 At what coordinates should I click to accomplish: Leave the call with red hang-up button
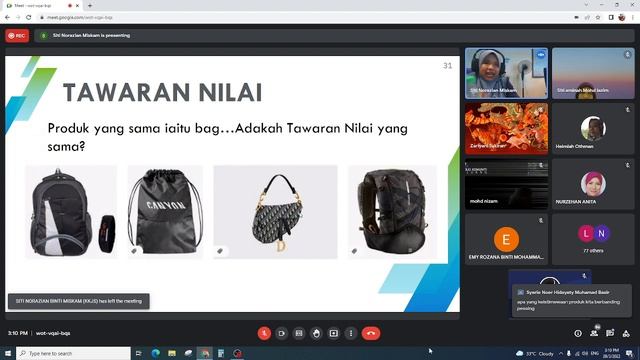click(371, 333)
